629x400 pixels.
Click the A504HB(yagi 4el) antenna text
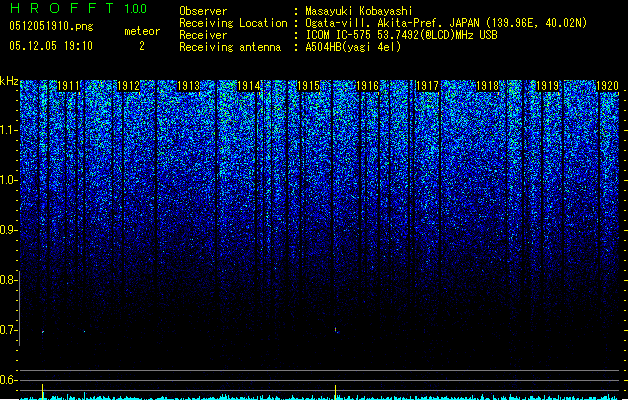(353, 47)
